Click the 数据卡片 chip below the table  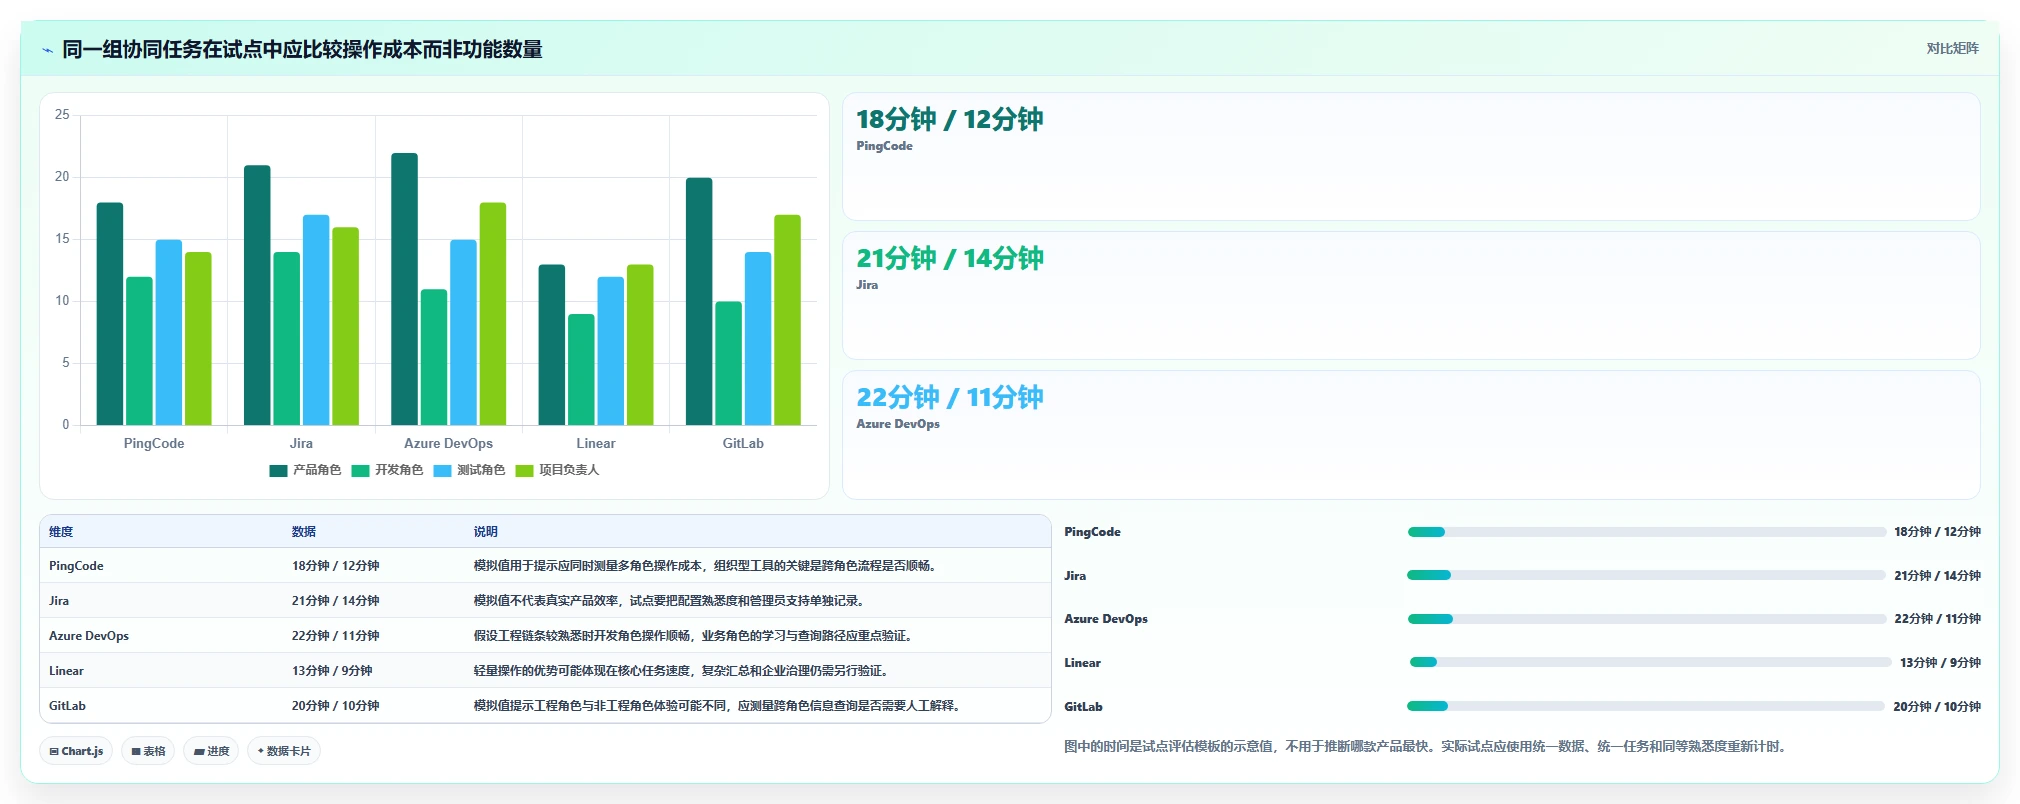pos(284,751)
